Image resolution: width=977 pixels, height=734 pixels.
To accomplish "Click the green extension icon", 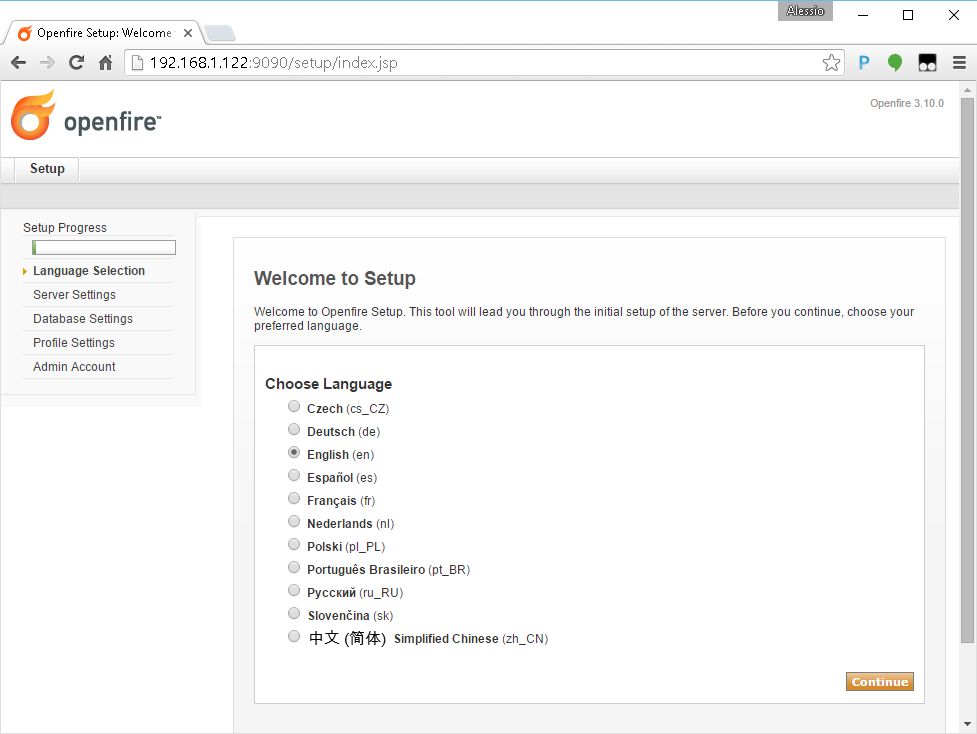I will [x=895, y=63].
